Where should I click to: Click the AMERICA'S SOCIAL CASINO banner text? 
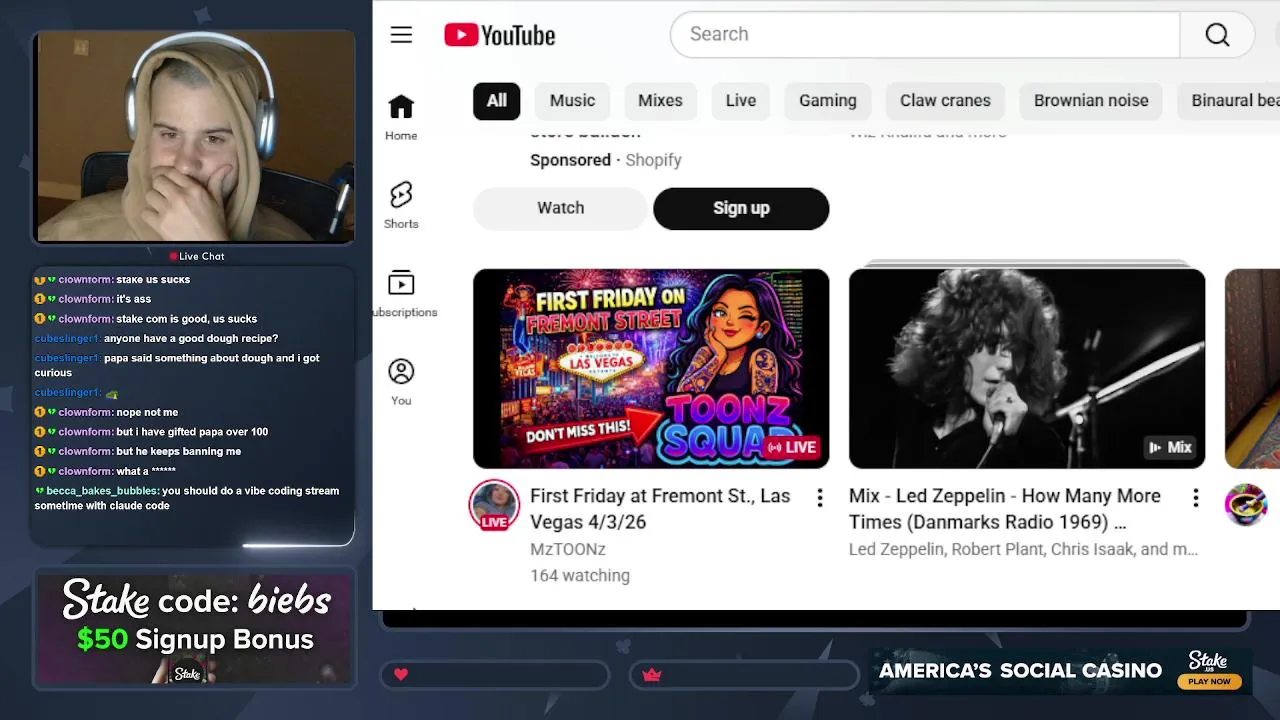tap(1020, 670)
